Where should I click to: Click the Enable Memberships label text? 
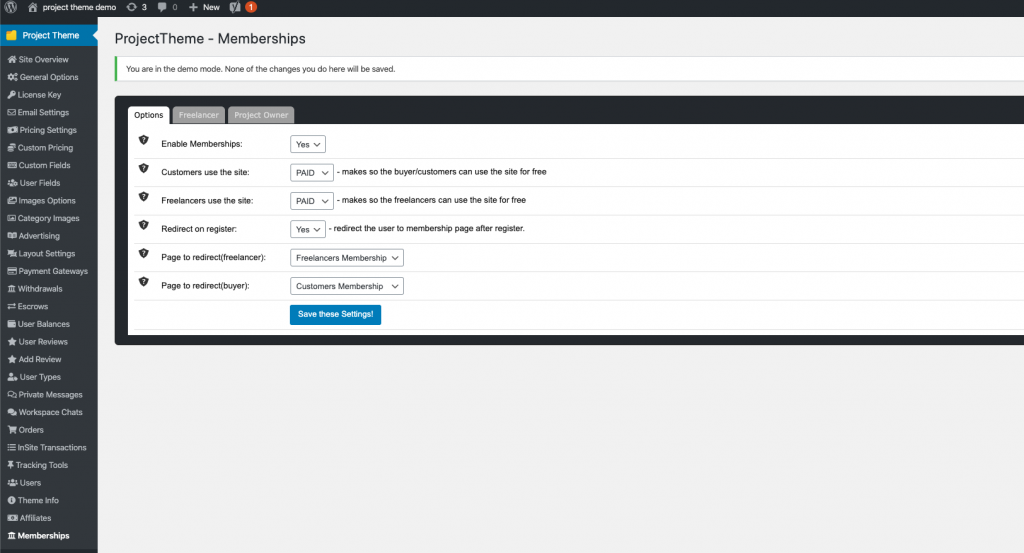202,144
